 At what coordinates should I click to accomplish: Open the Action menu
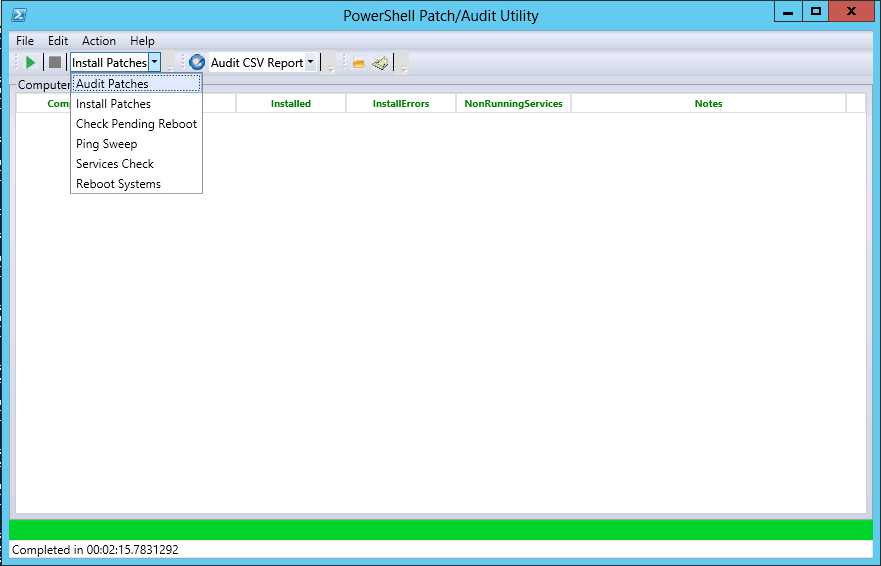pyautogui.click(x=99, y=41)
